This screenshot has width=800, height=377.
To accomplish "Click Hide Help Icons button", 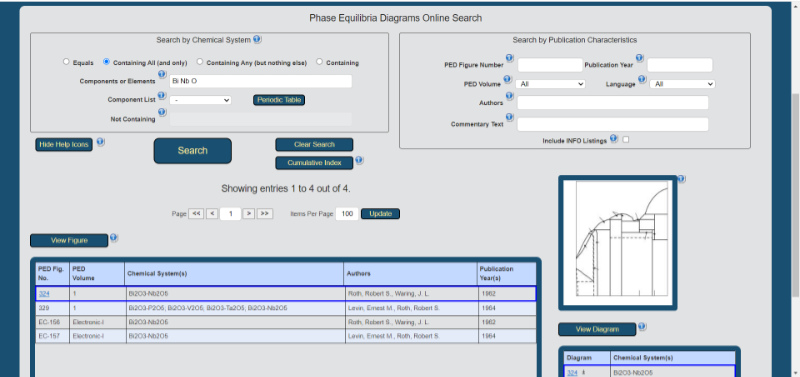I will pos(64,145).
